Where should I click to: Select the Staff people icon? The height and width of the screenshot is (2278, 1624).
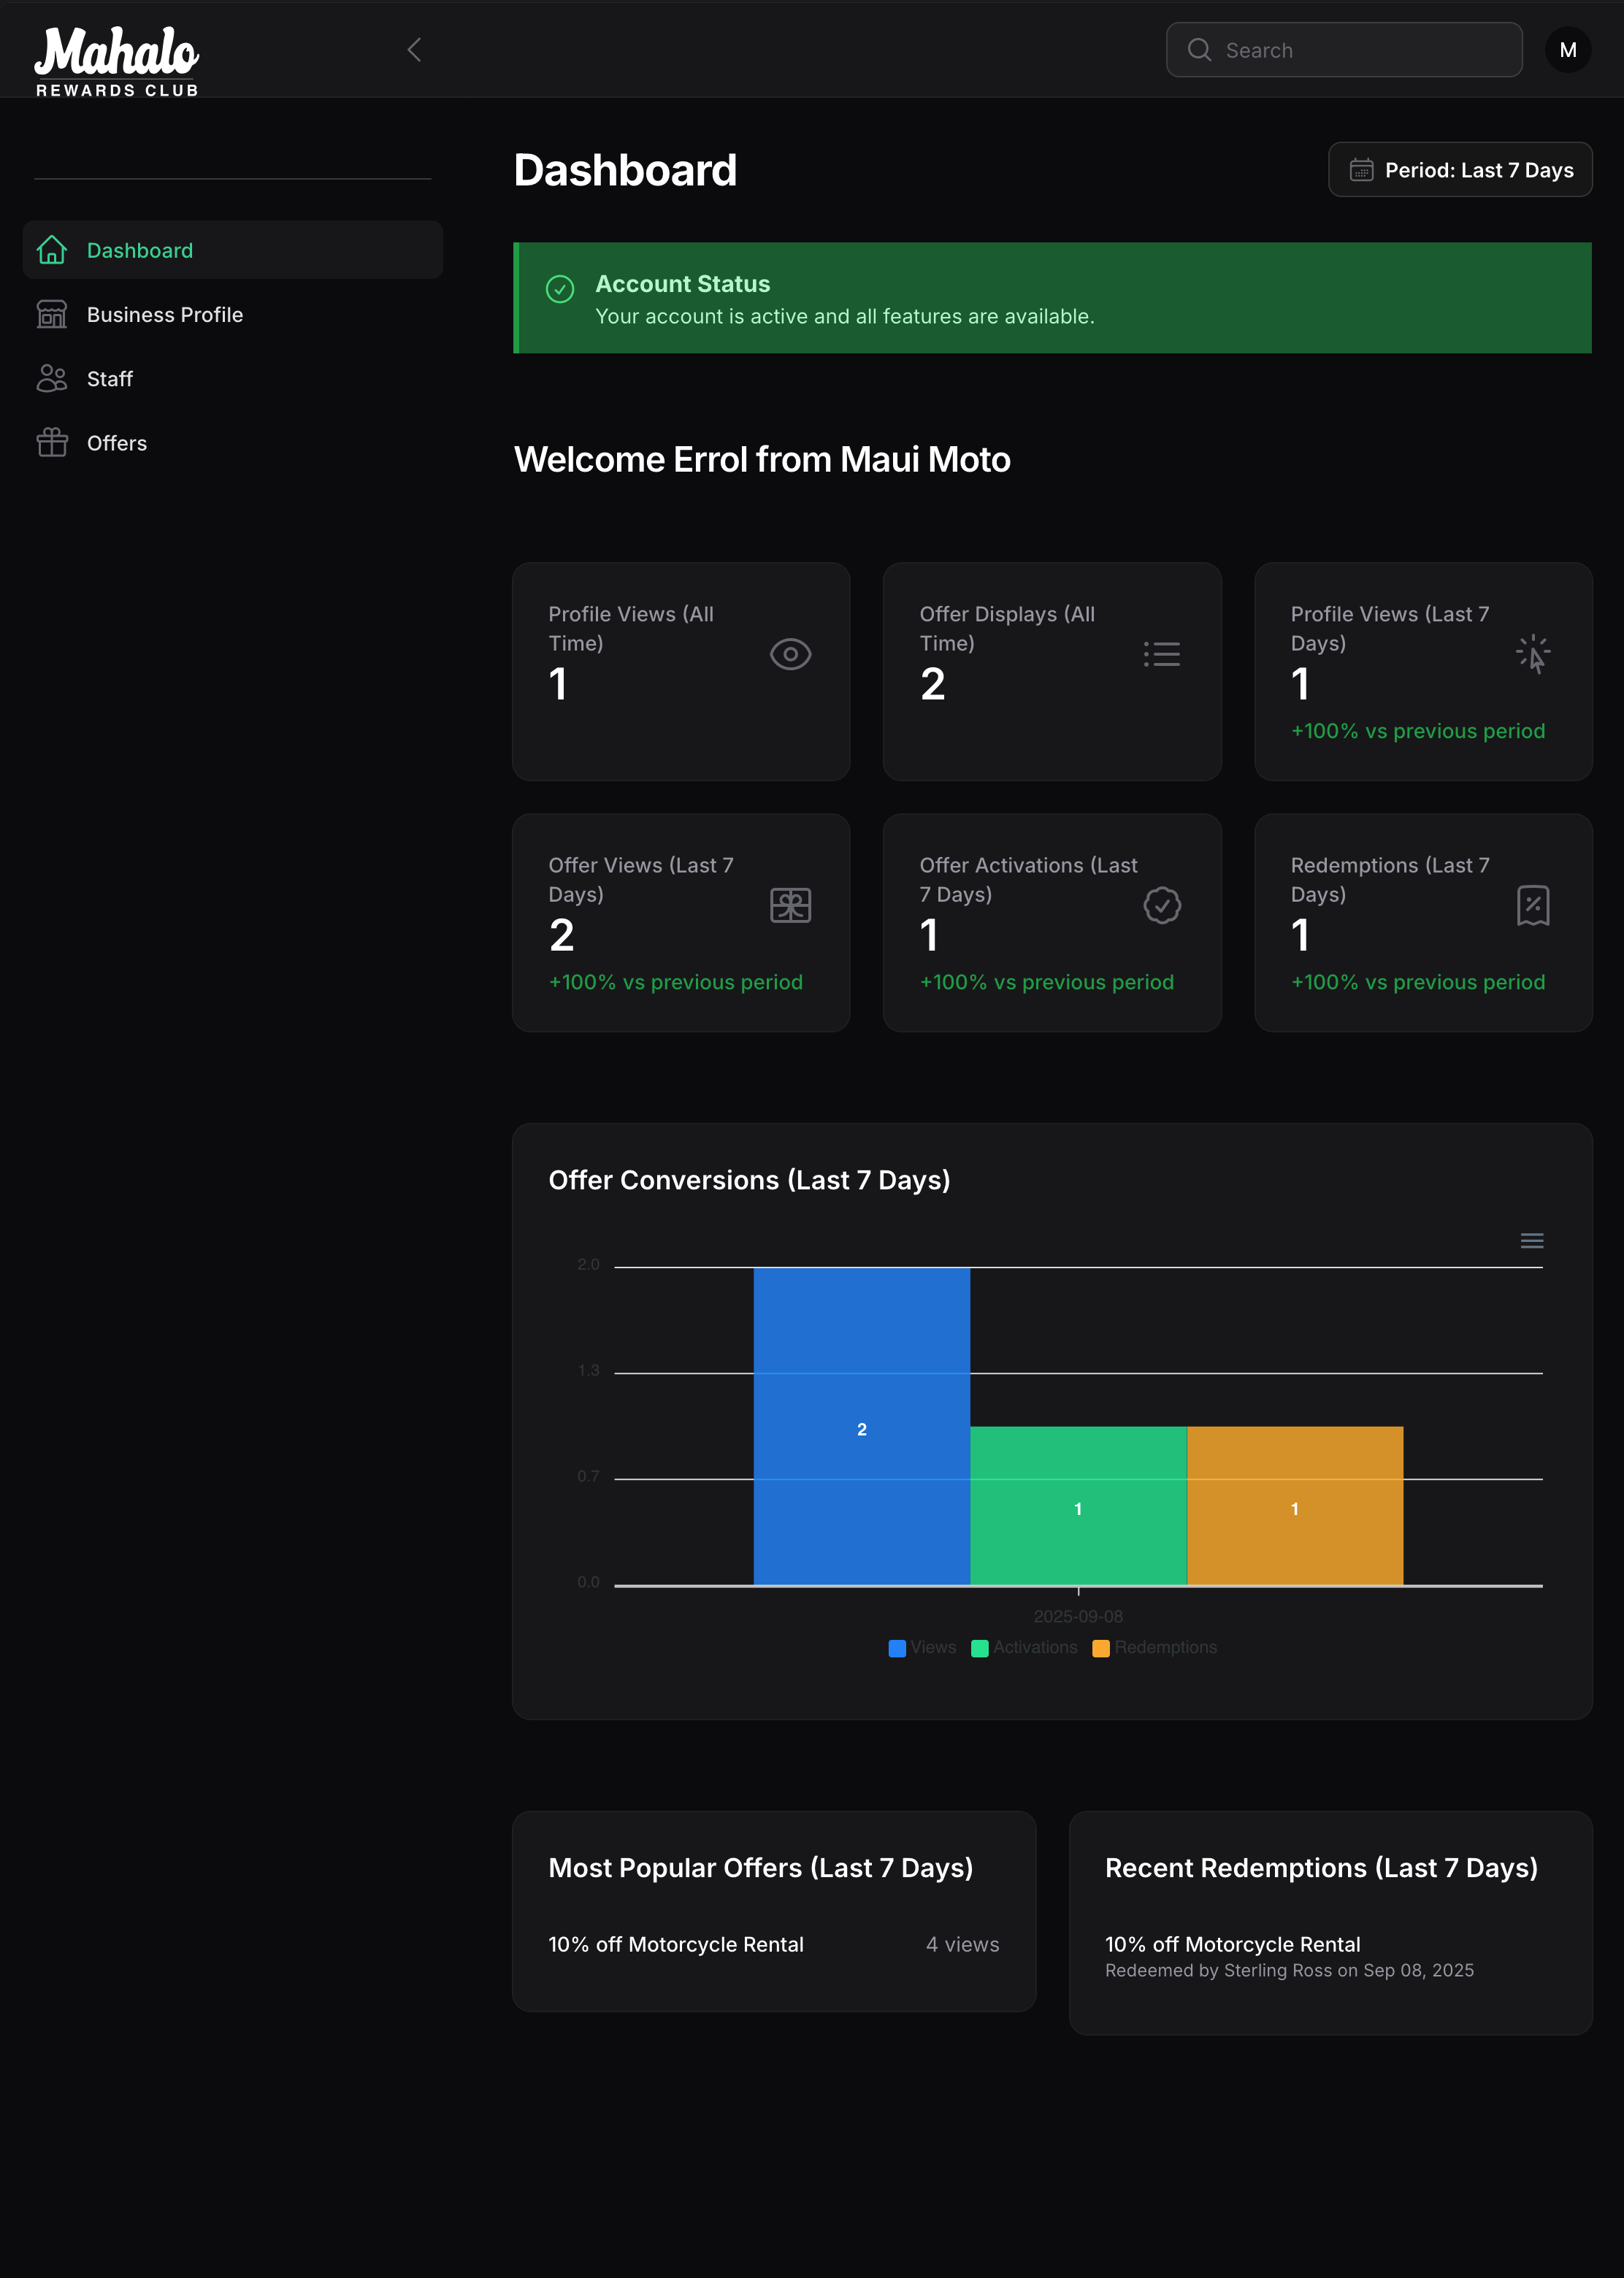52,378
